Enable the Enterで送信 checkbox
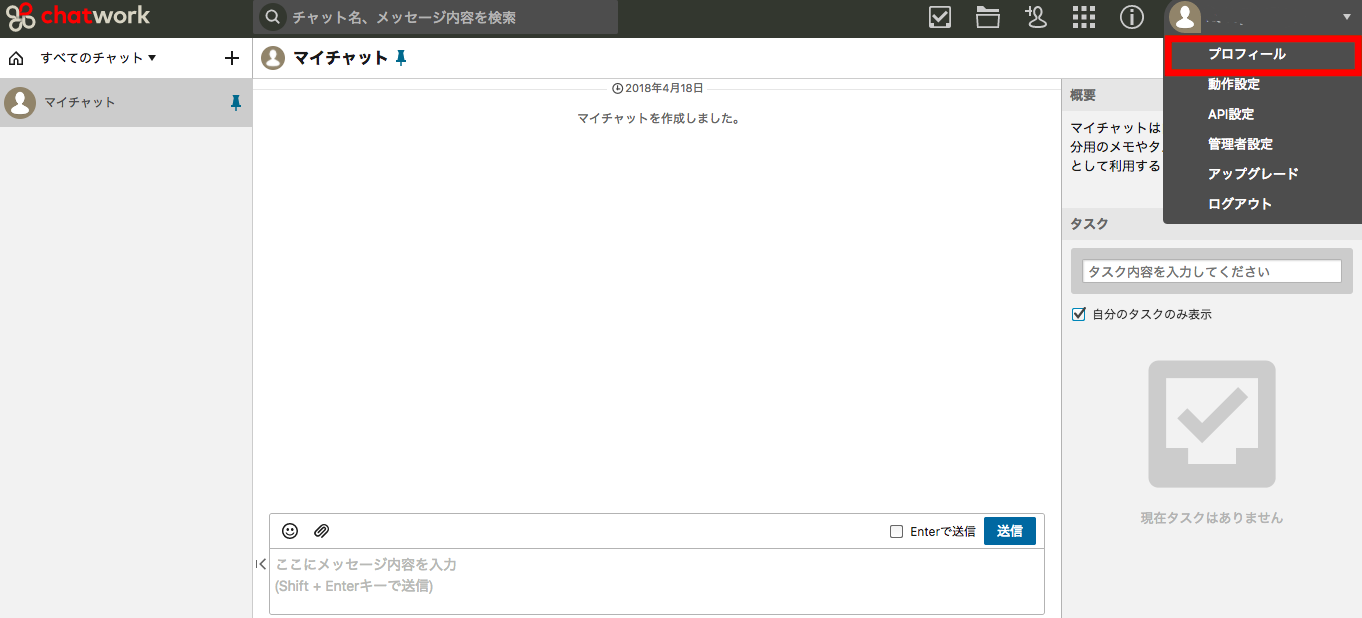This screenshot has width=1362, height=618. 897,532
